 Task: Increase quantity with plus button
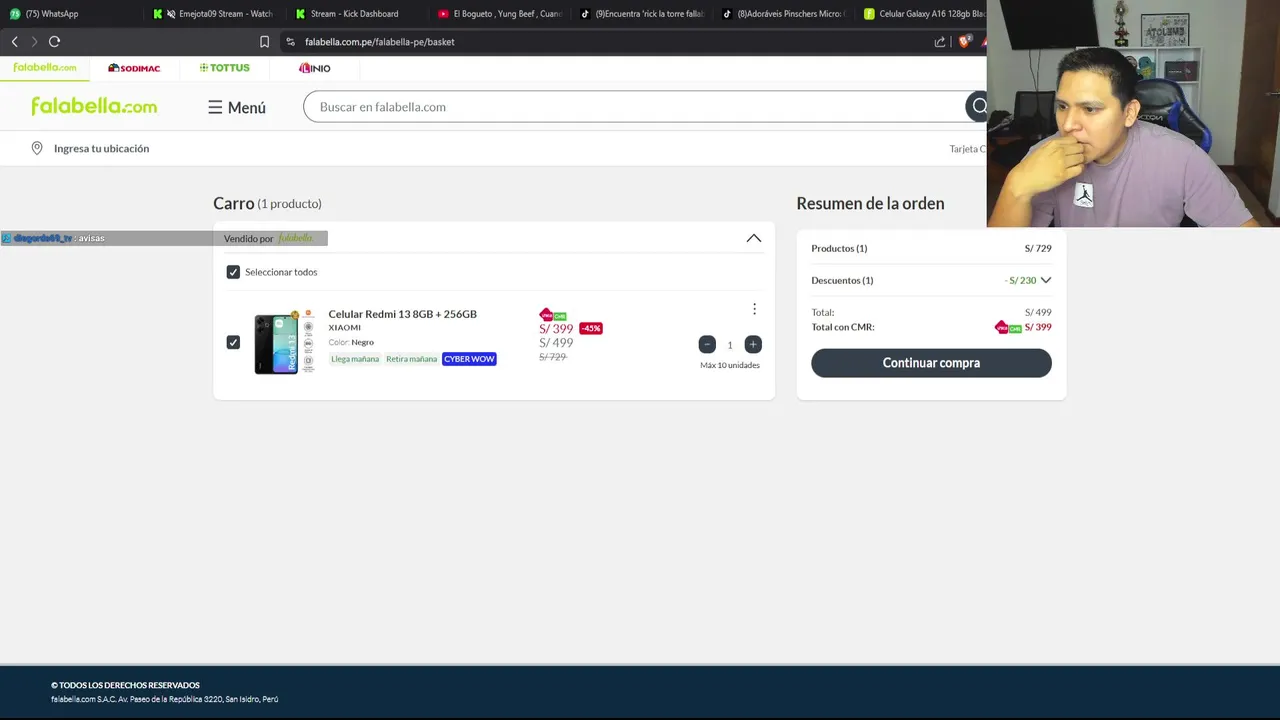(753, 344)
